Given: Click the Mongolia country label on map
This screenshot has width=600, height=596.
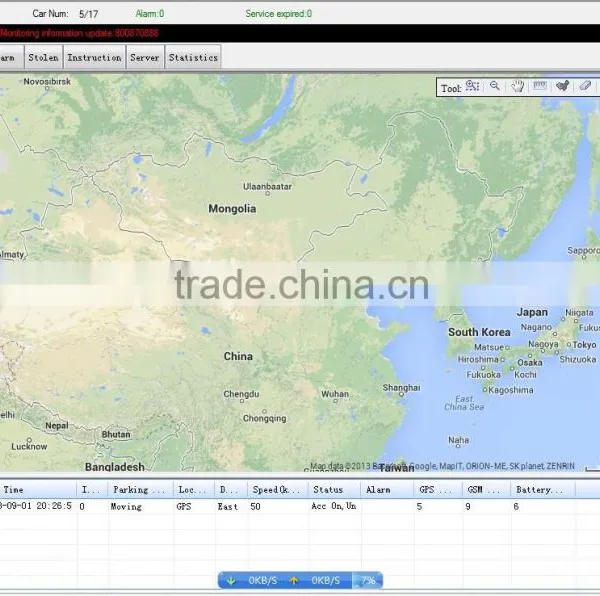Looking at the screenshot, I should click(232, 208).
